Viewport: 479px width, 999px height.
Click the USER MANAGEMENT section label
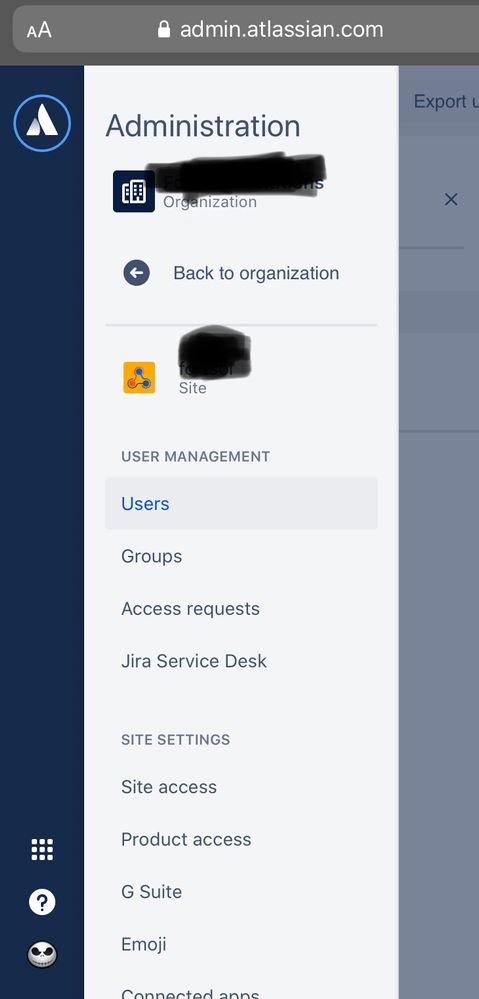tap(196, 456)
